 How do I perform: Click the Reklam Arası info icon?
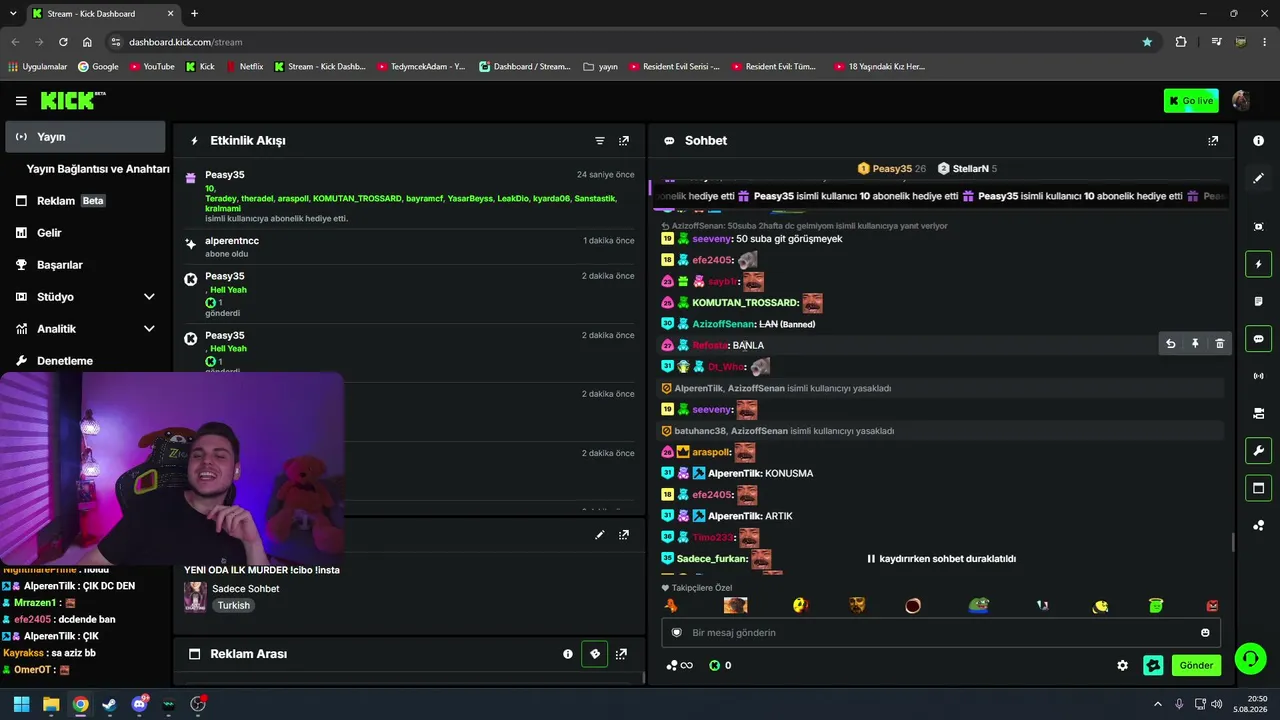coord(568,654)
